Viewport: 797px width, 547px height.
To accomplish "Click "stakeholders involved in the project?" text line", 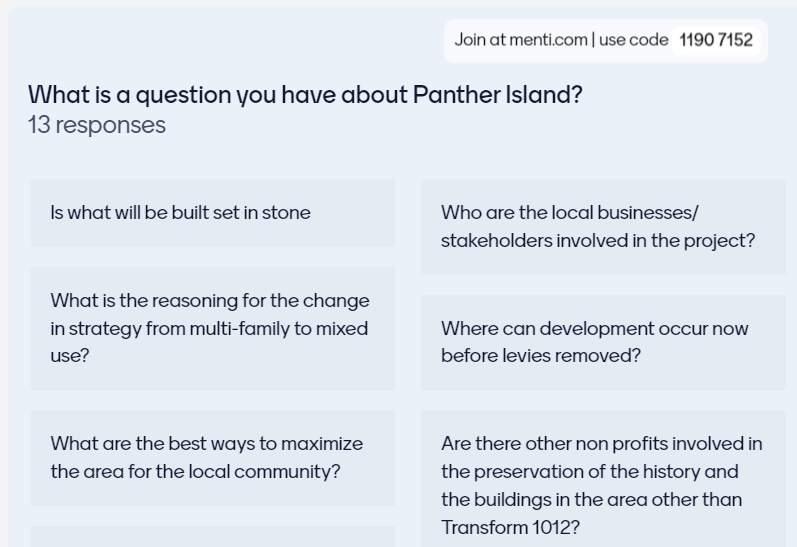I will pyautogui.click(x=598, y=241).
